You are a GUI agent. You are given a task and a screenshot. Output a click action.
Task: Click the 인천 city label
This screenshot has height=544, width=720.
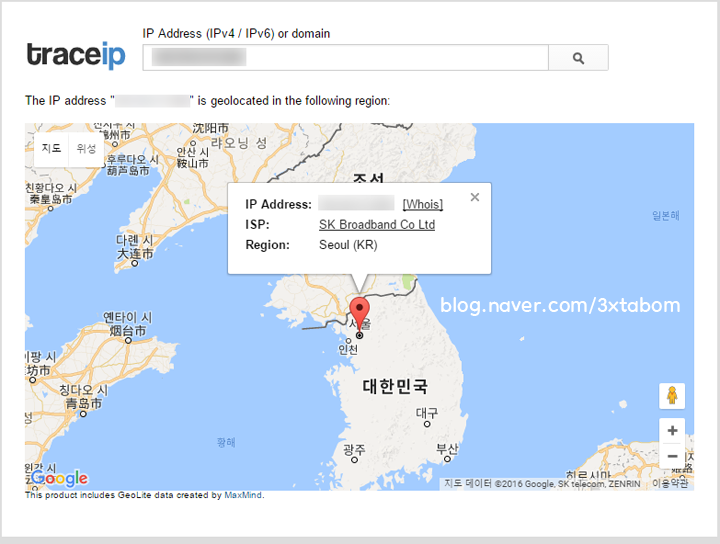tap(348, 350)
